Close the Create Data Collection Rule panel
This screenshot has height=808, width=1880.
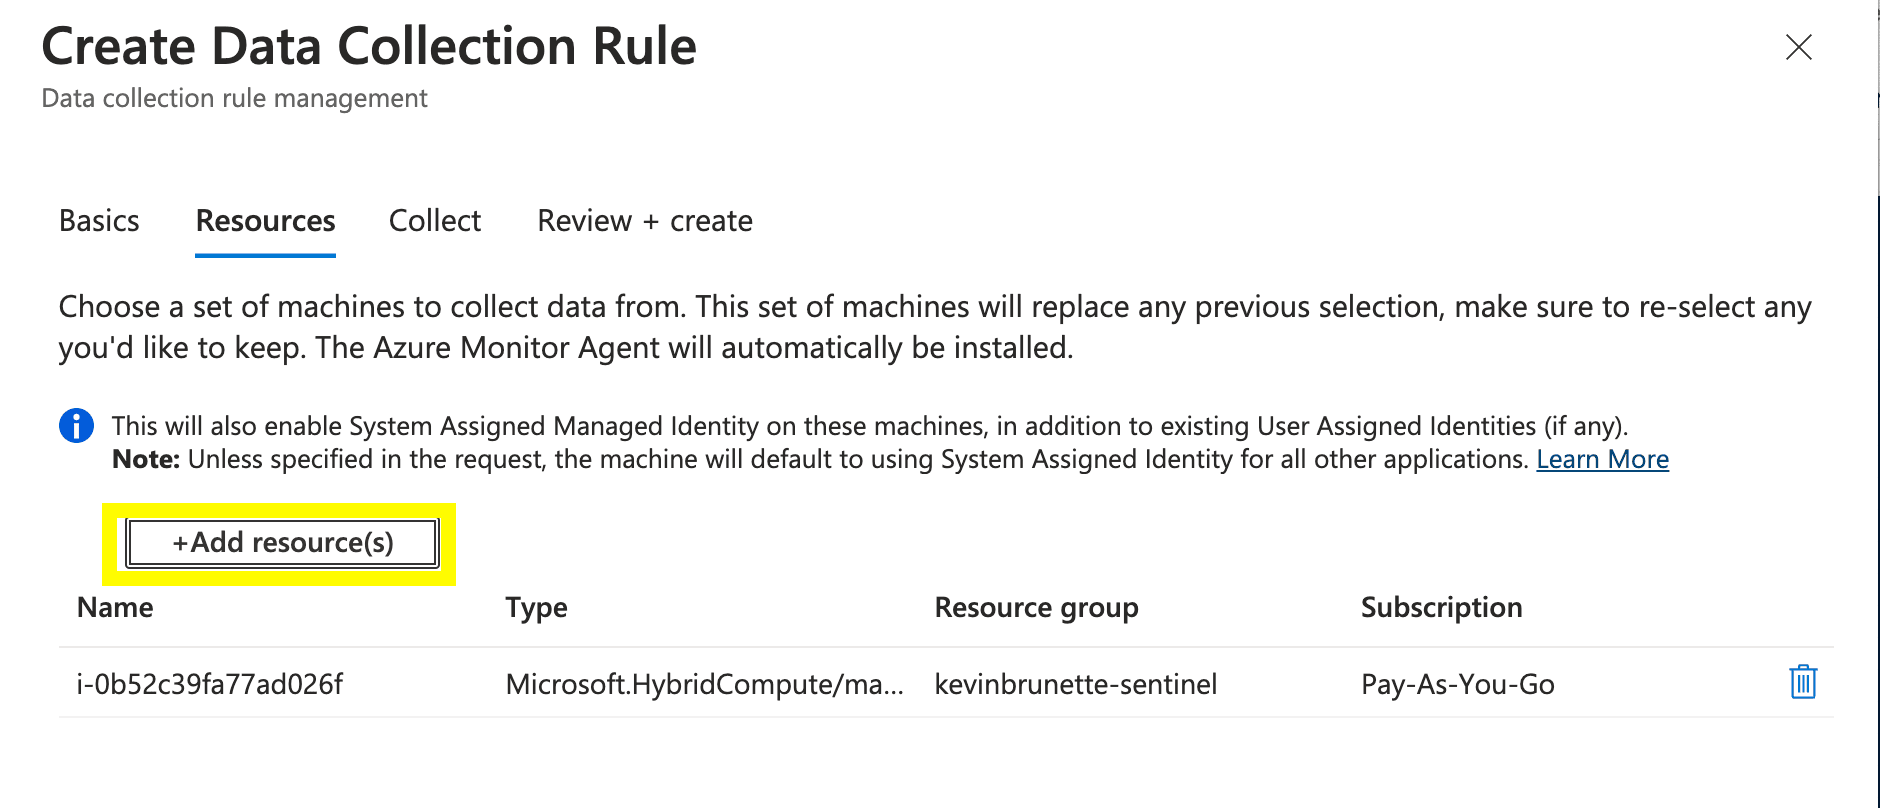tap(1798, 47)
